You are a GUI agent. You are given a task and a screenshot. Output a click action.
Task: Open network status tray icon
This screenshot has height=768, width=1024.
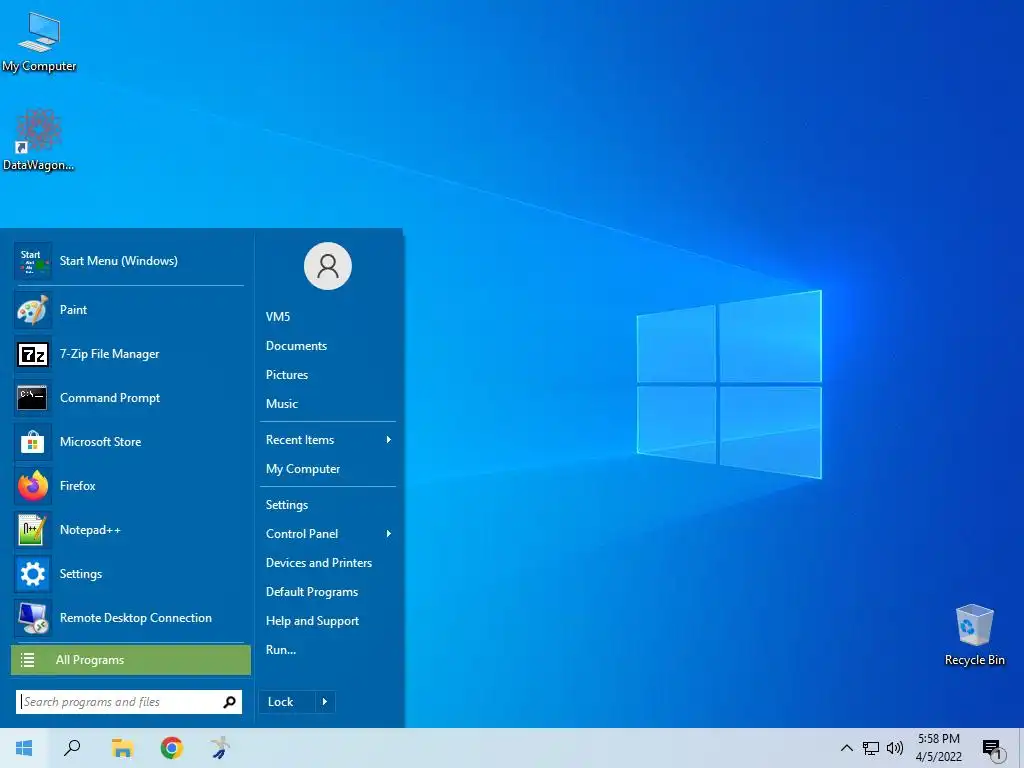(871, 748)
